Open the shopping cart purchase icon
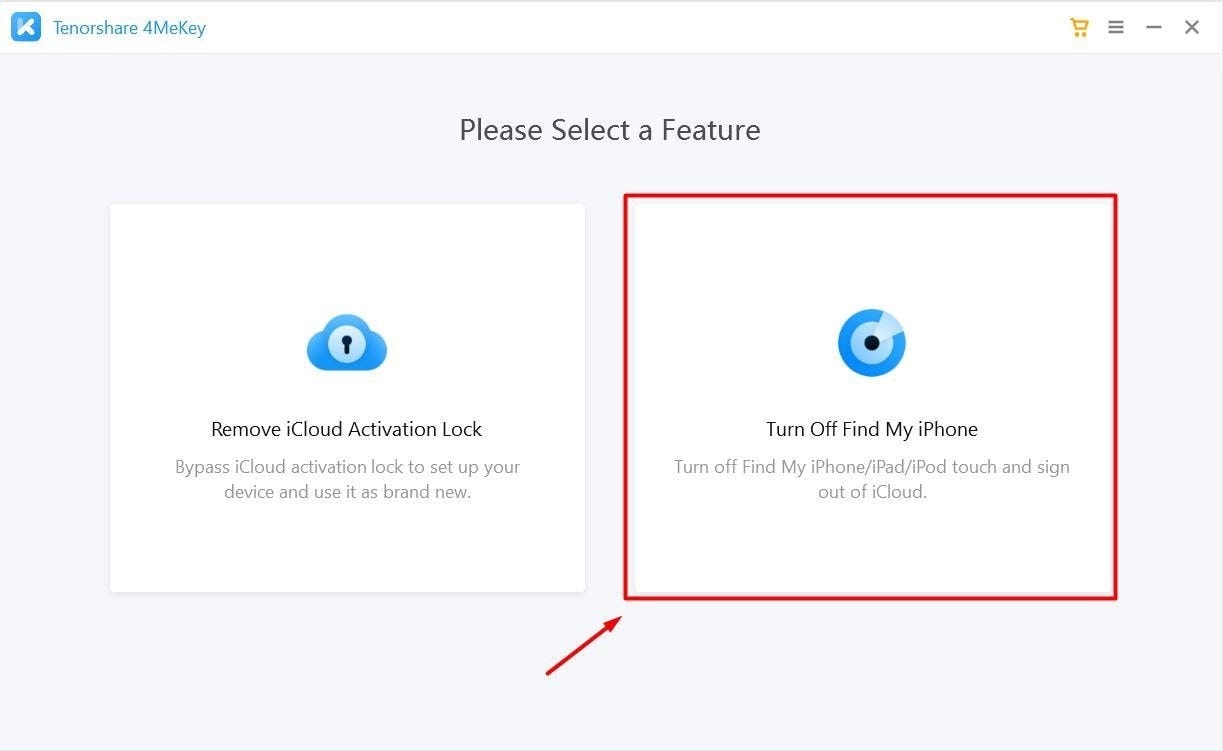The width and height of the screenshot is (1223, 751). coord(1079,27)
